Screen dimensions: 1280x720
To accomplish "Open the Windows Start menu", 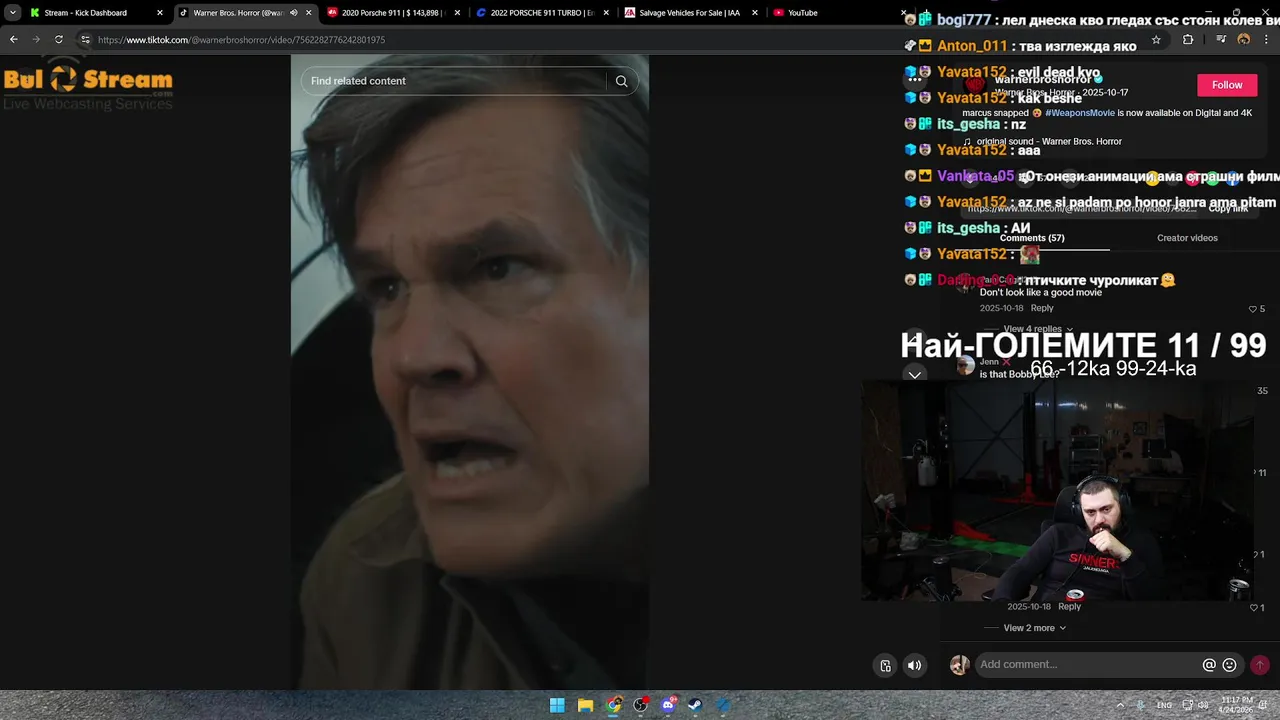I will 557,705.
